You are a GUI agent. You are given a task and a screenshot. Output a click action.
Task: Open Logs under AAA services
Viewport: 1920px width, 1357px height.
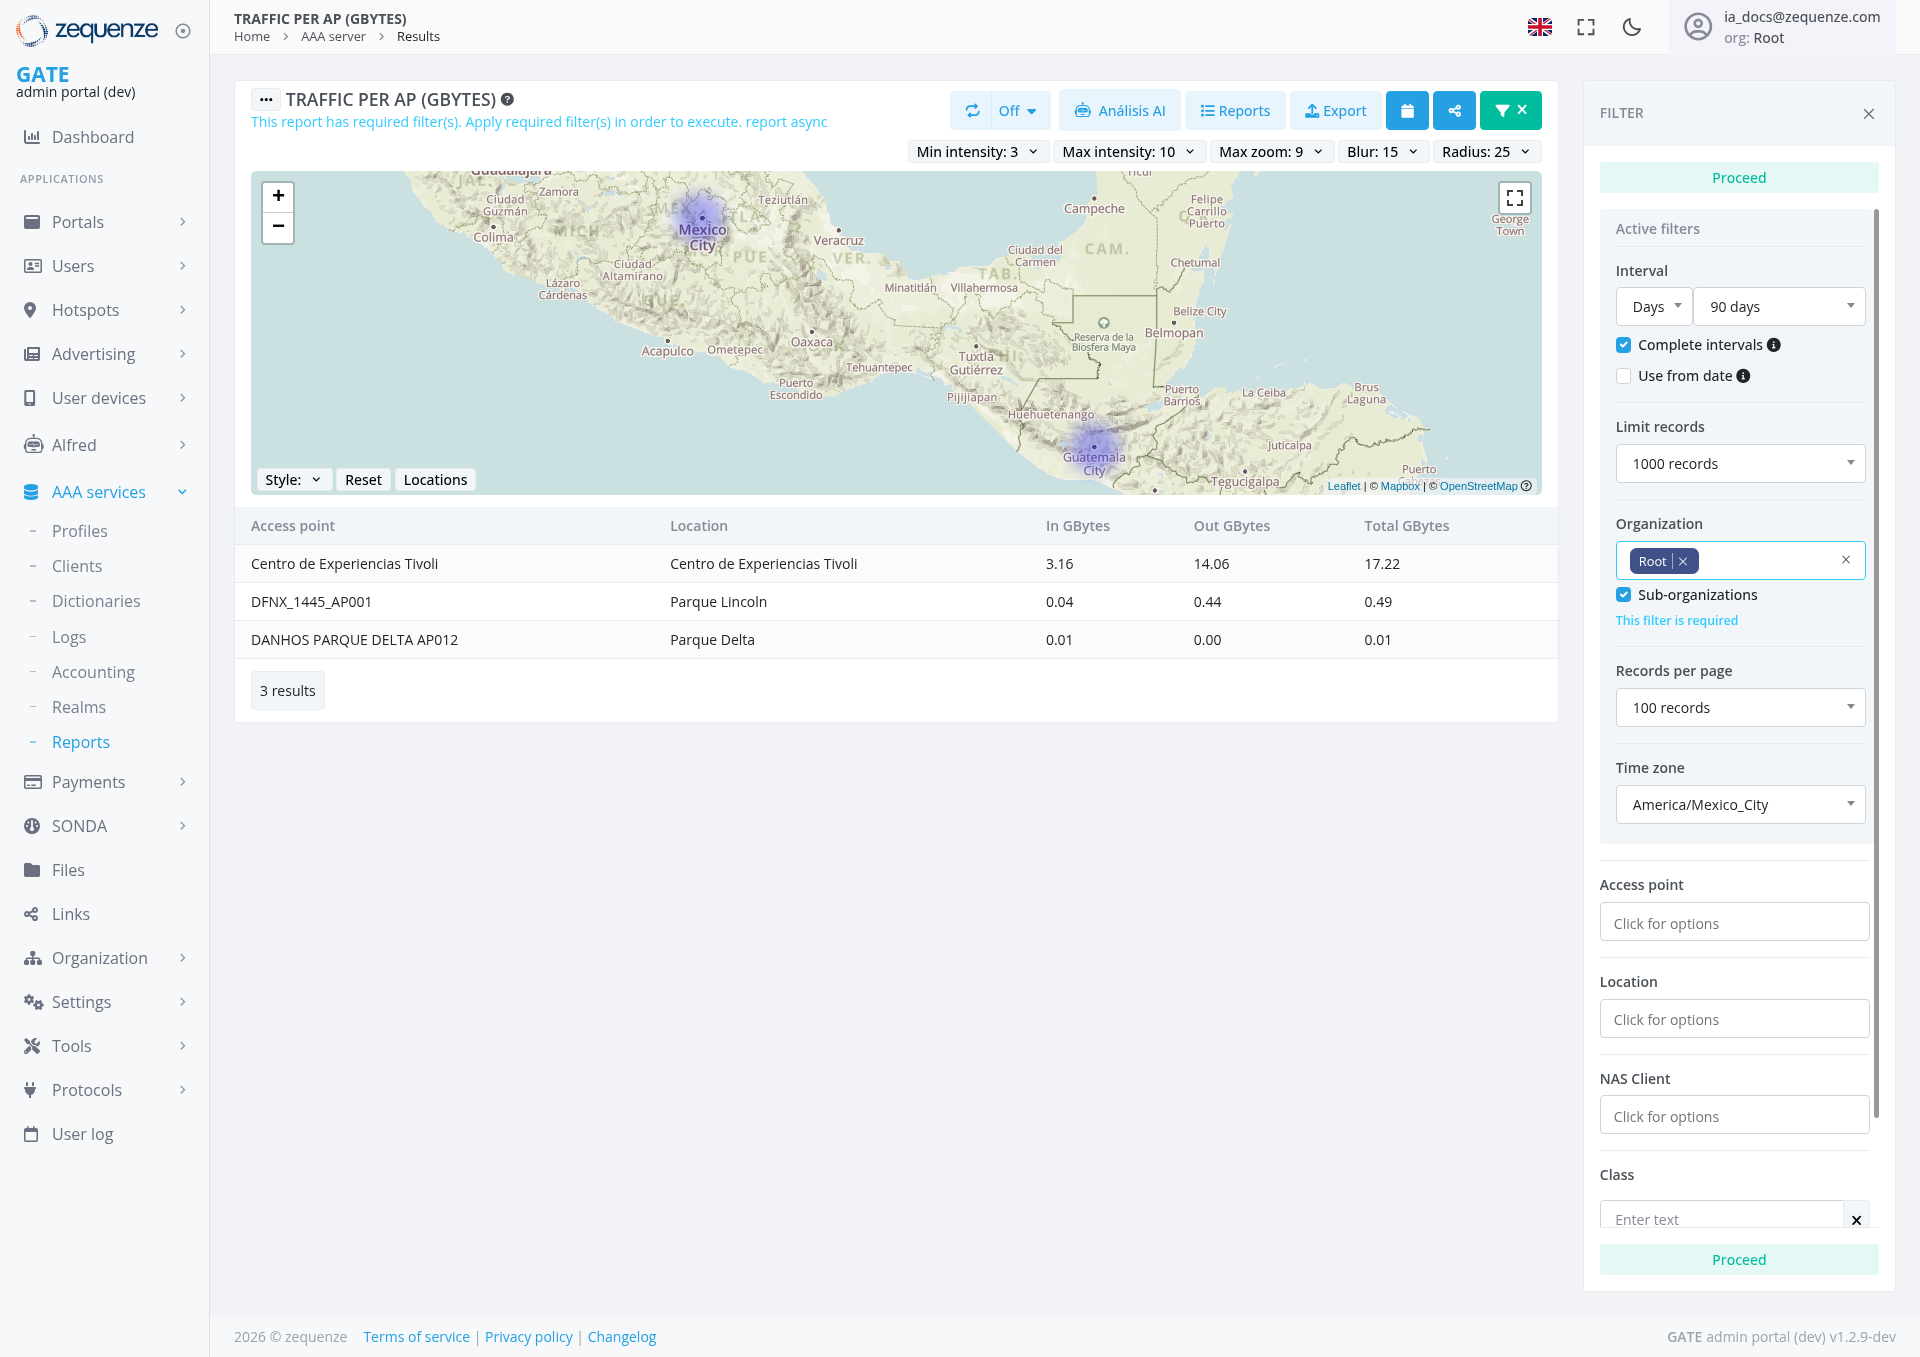pos(69,637)
